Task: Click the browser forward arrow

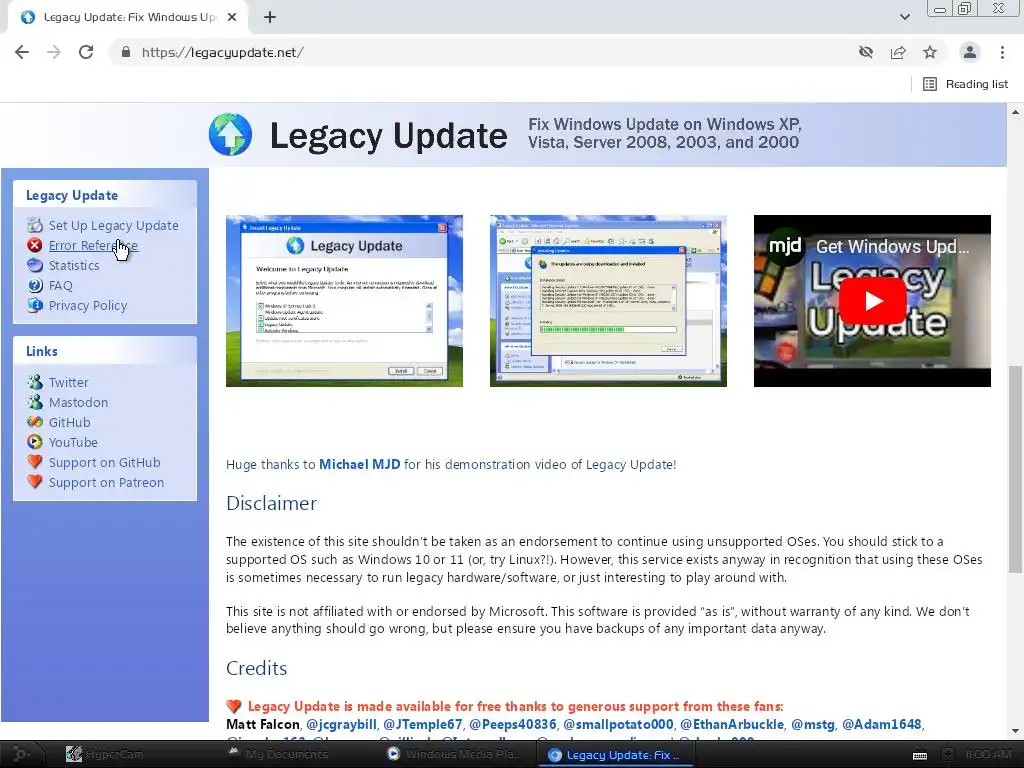Action: tap(54, 52)
